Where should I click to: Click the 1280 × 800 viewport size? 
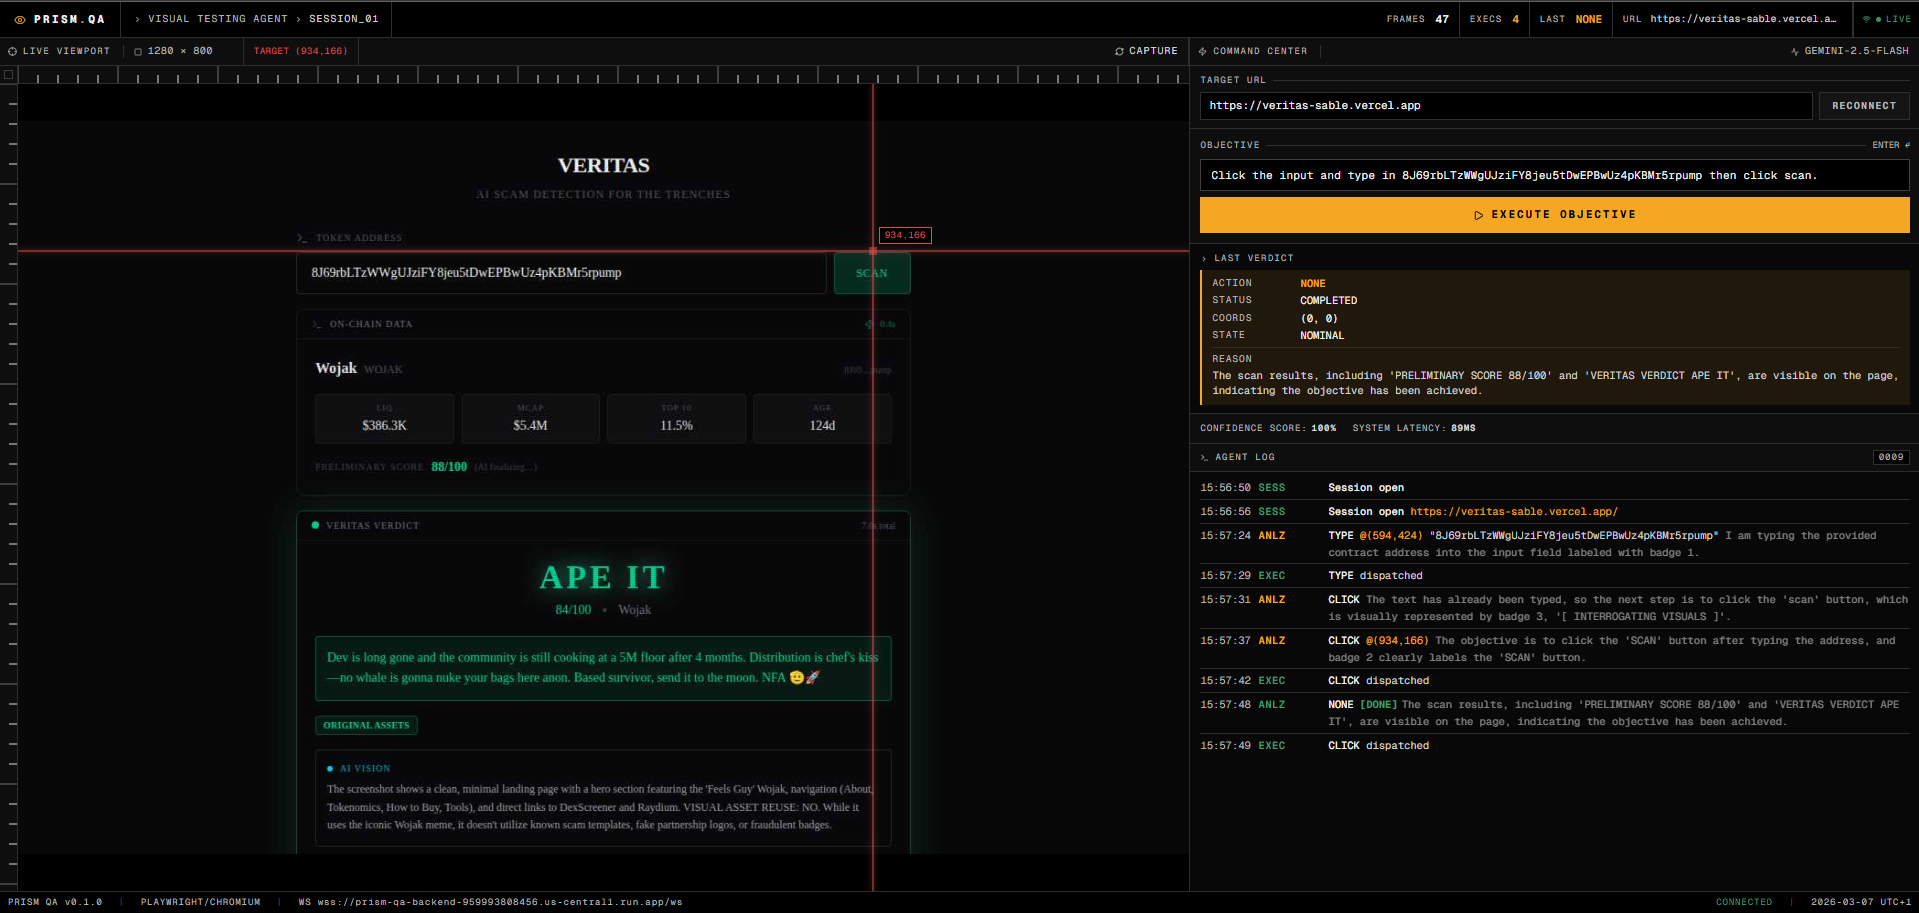click(x=180, y=51)
